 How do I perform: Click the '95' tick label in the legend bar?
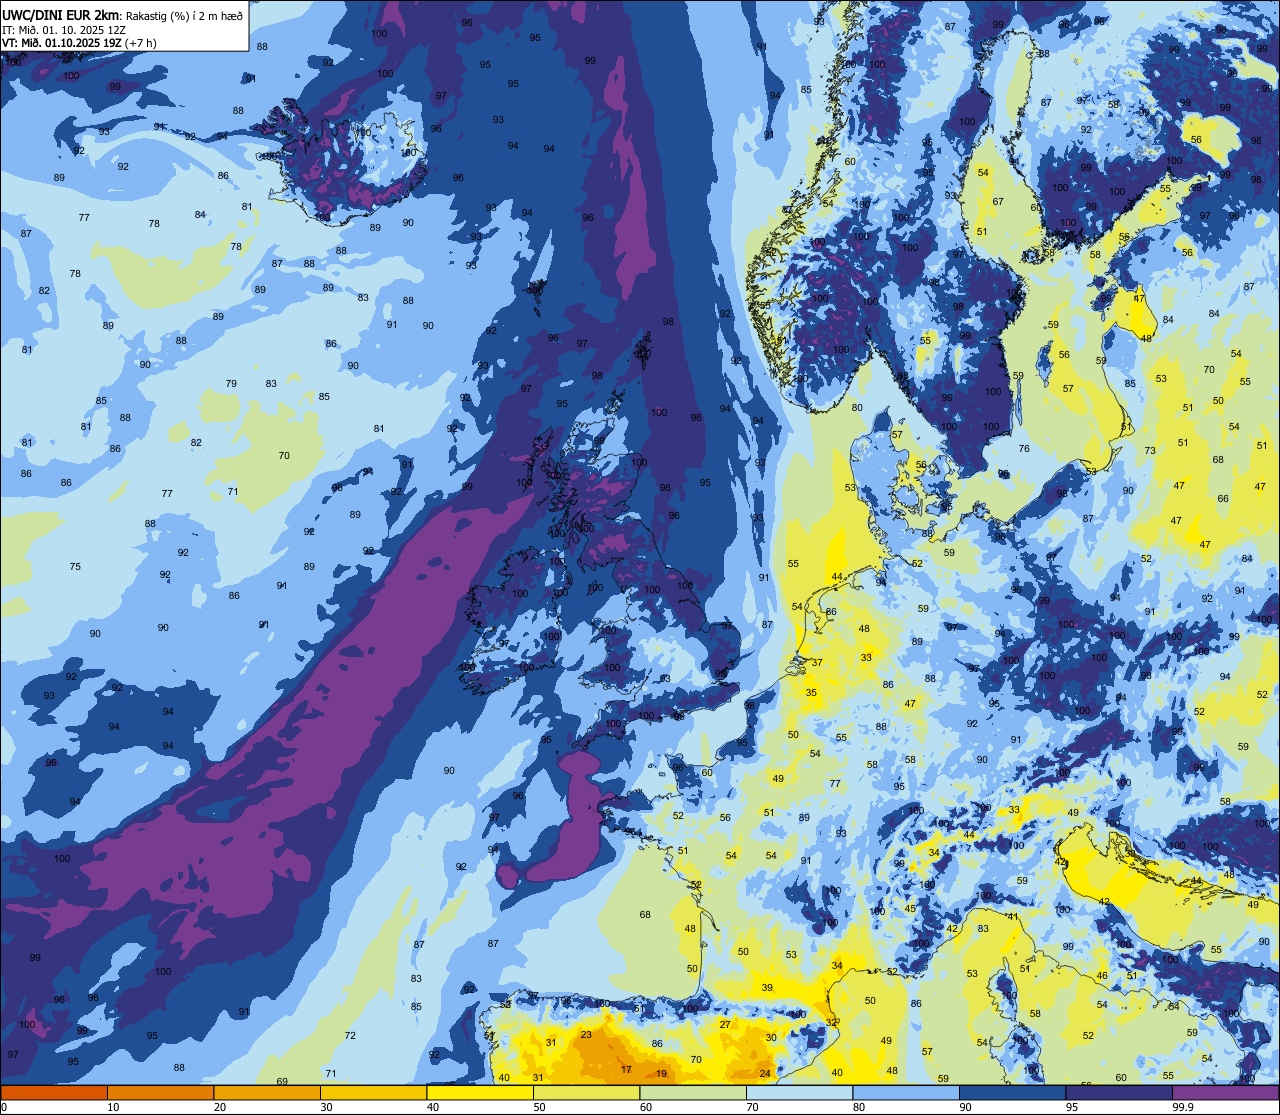tap(1072, 1107)
